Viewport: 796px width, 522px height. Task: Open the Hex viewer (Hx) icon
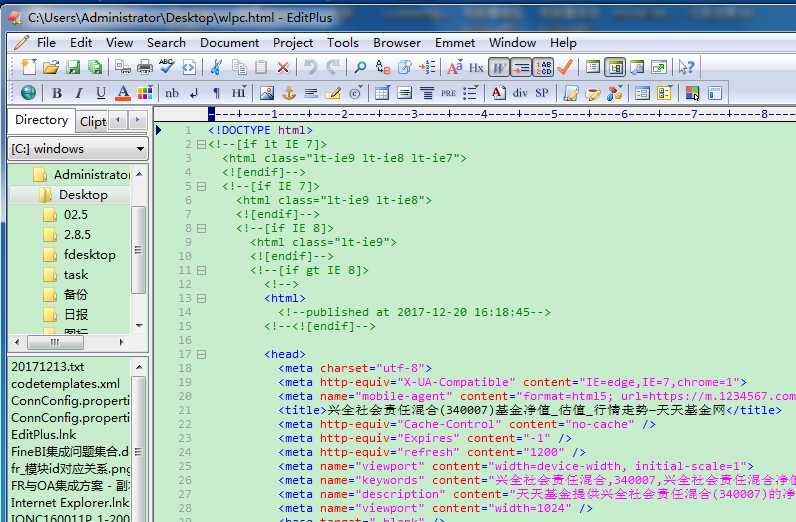476,67
